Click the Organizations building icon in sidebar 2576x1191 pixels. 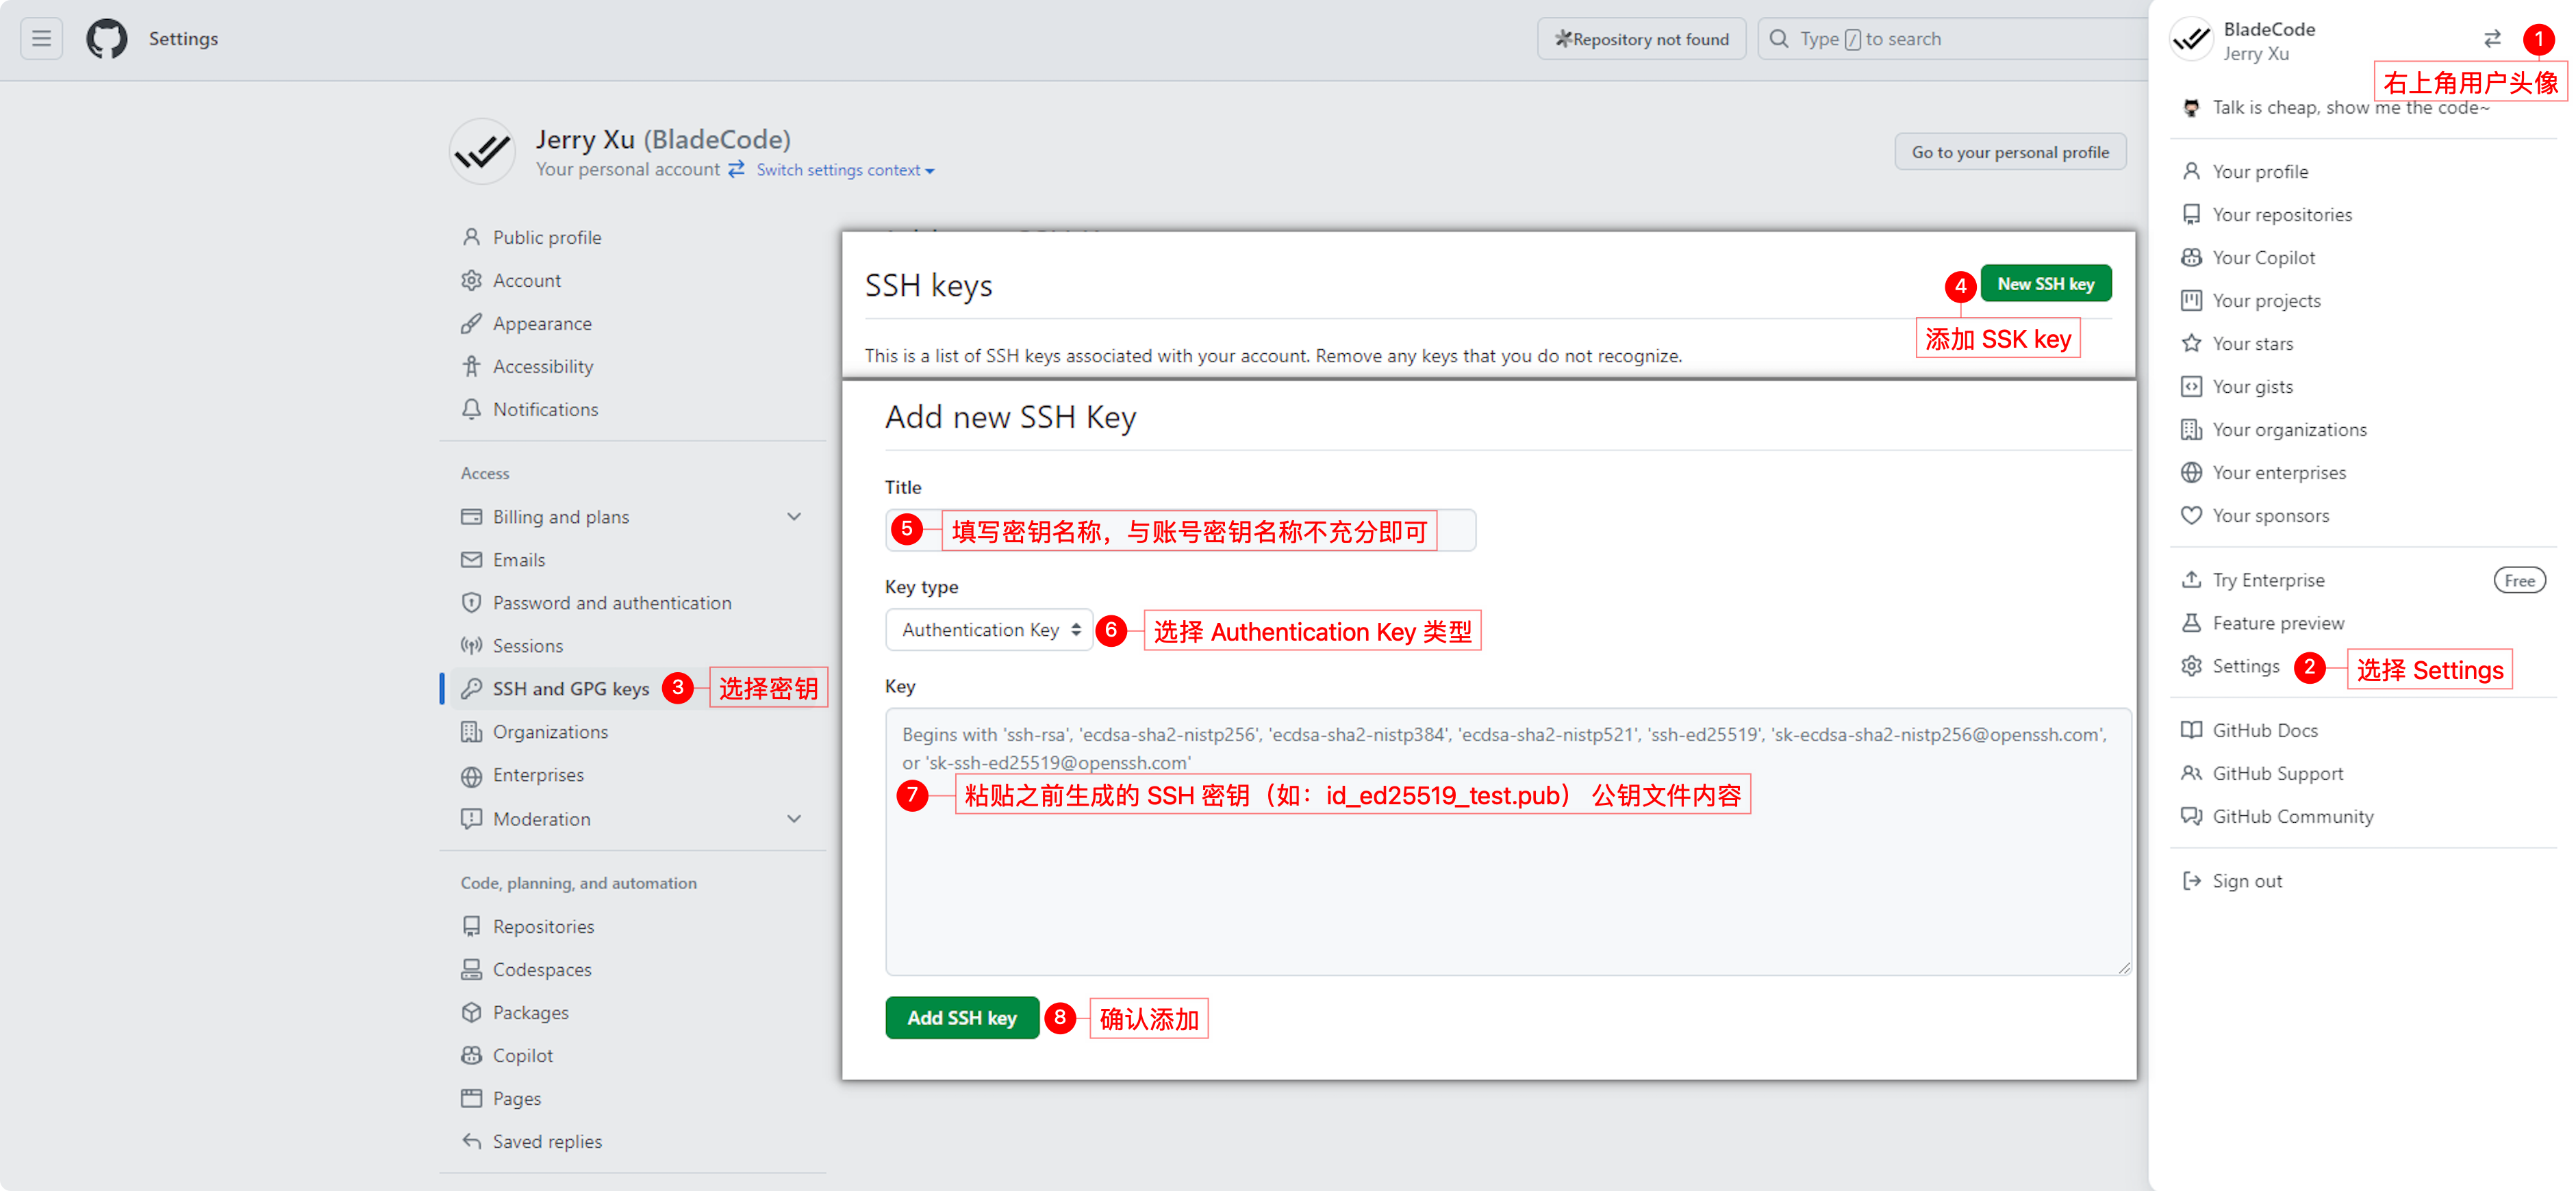point(471,732)
